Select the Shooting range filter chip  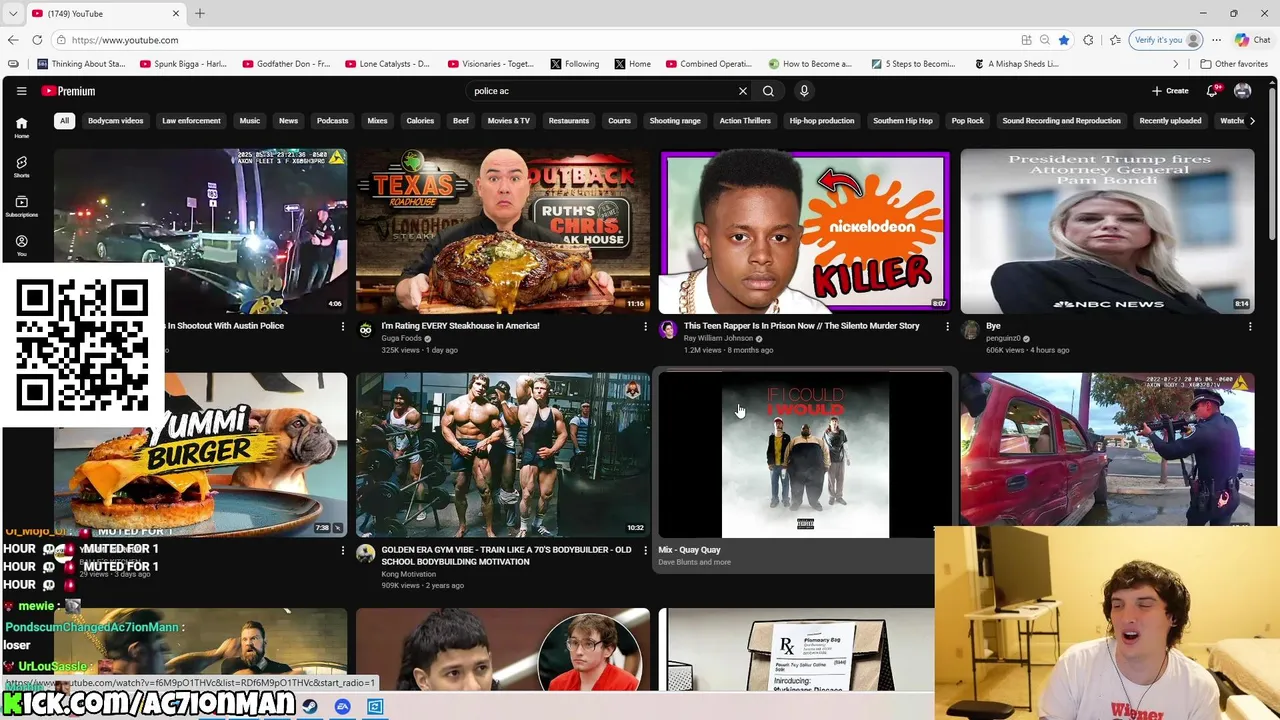click(675, 121)
